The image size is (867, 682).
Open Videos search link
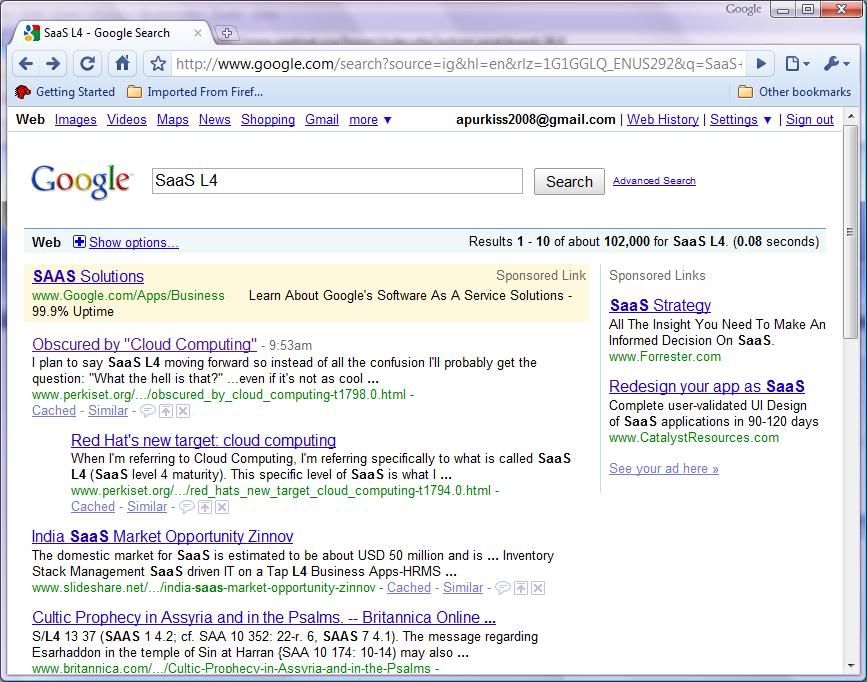pos(127,119)
